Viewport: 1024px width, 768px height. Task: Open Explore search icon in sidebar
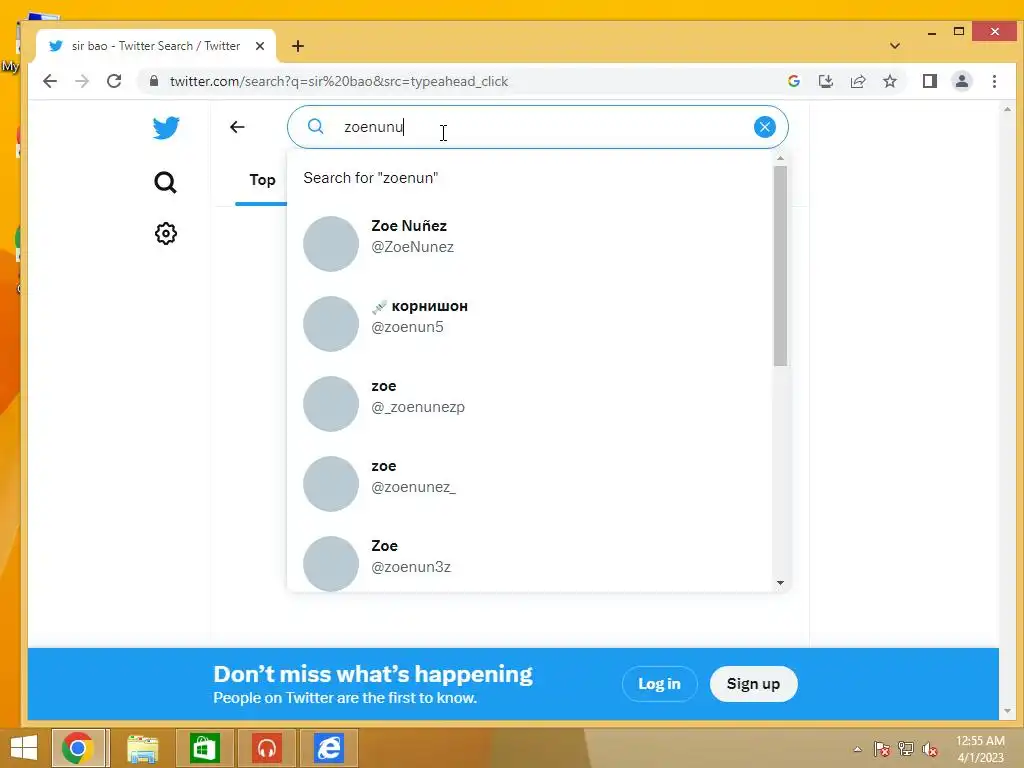click(165, 182)
